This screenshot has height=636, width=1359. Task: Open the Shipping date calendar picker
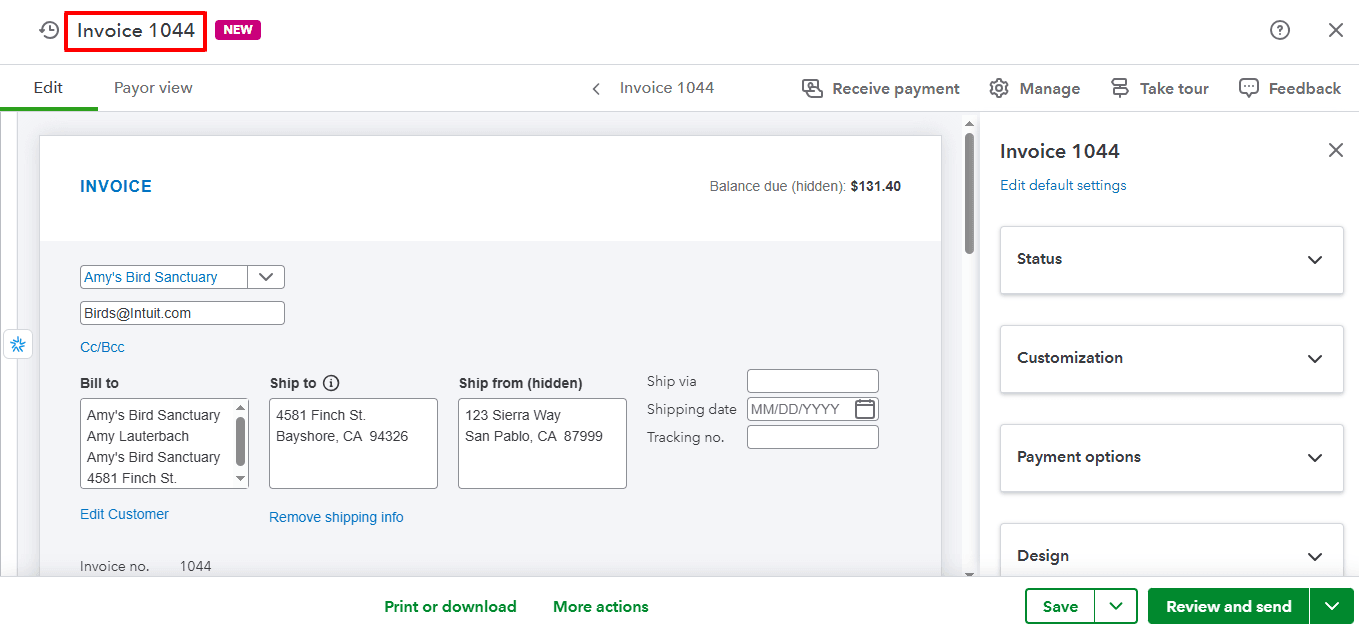865,409
